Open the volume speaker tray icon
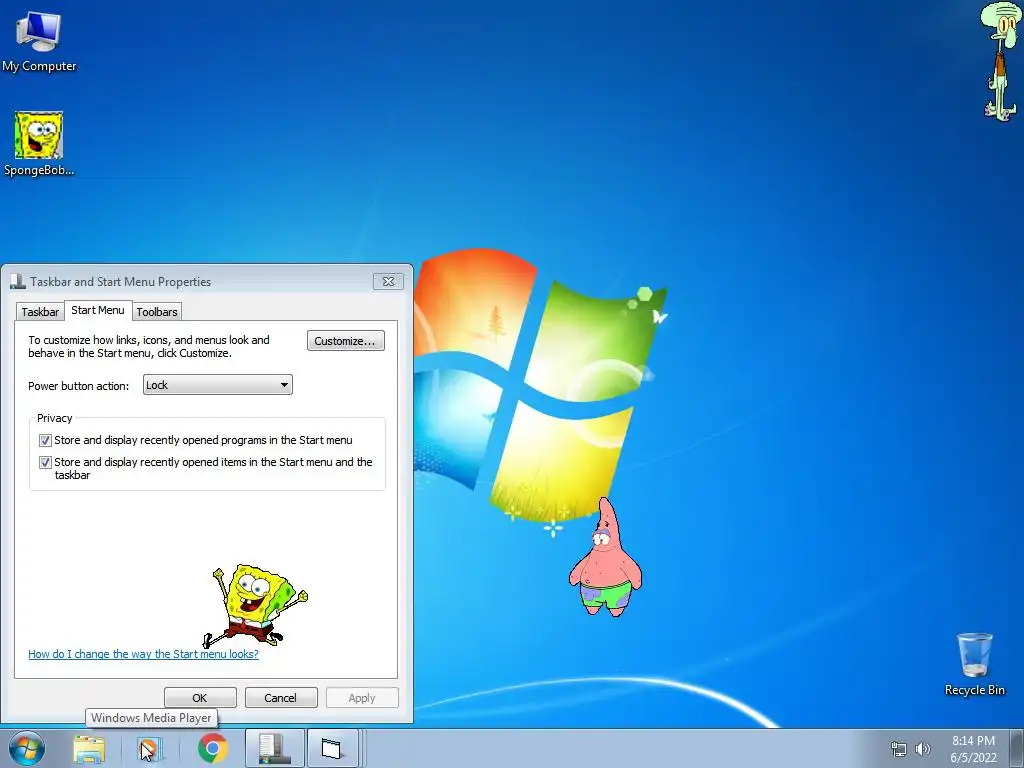 (x=923, y=749)
